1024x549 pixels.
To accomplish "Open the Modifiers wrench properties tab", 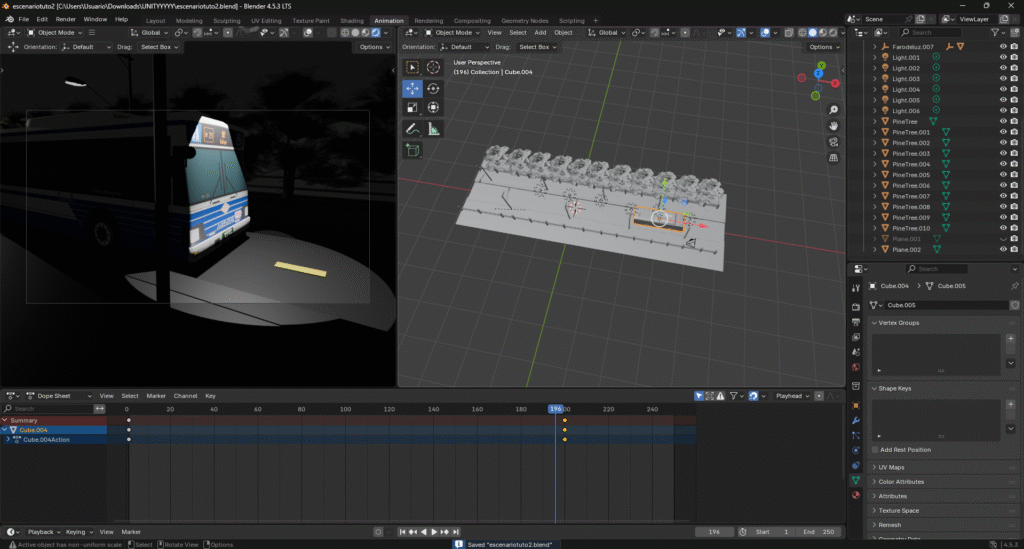I will (x=855, y=421).
